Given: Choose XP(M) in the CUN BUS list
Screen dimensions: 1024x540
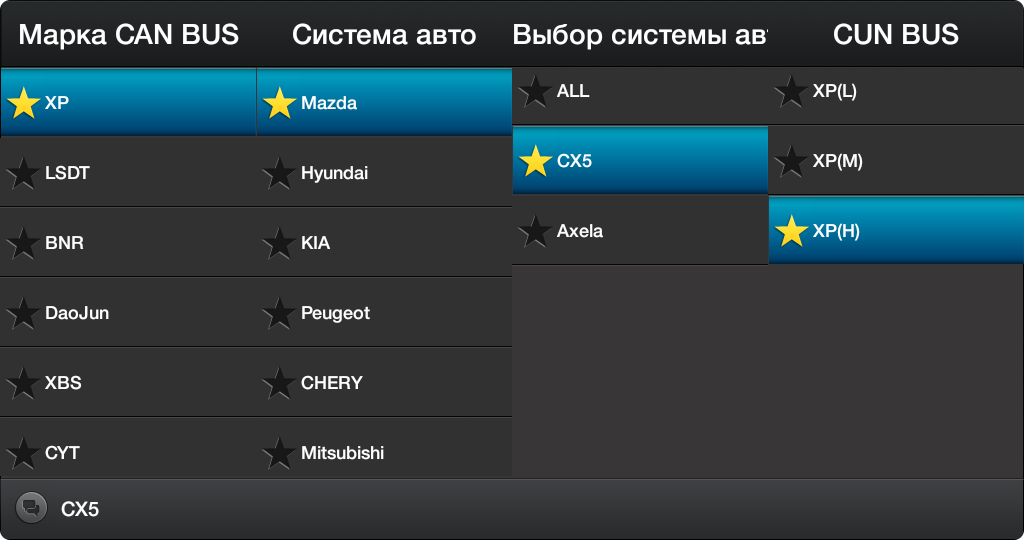Looking at the screenshot, I should [896, 161].
